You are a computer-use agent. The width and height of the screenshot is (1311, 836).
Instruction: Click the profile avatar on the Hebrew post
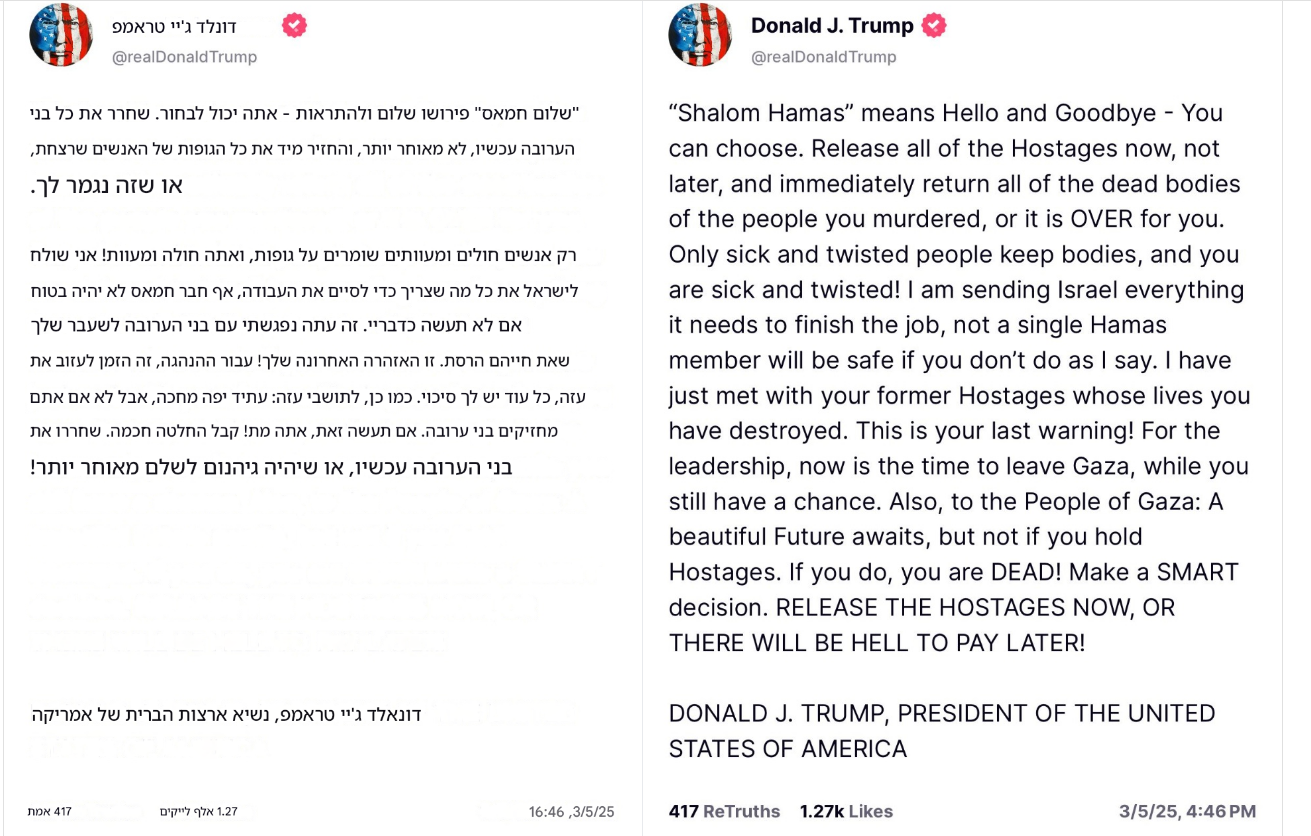point(61,35)
